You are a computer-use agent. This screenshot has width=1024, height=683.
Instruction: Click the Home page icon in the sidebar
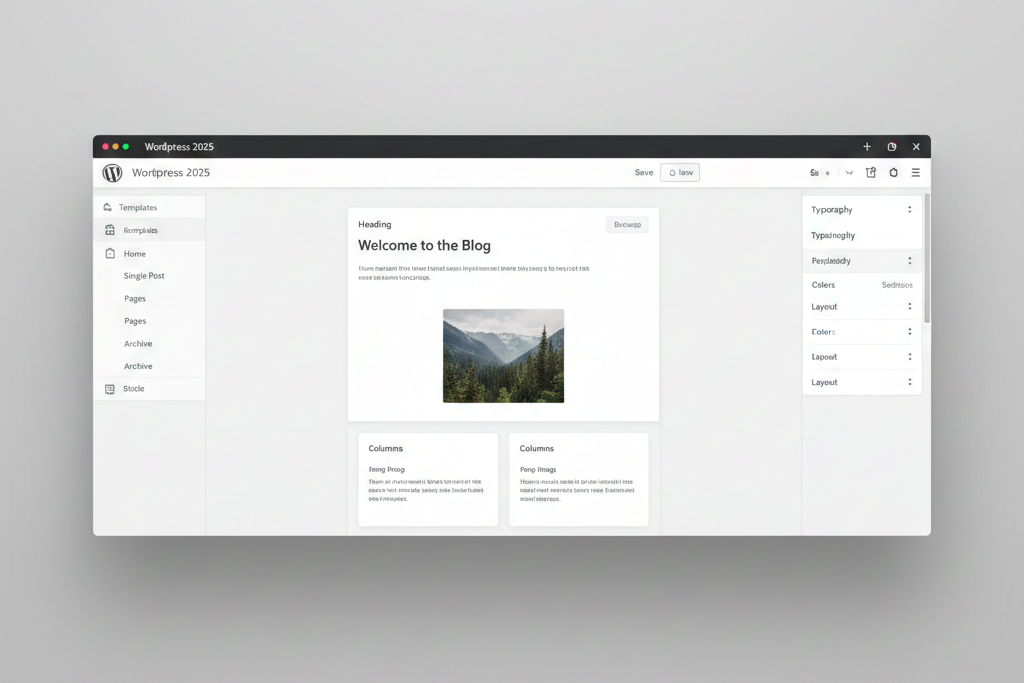coord(109,253)
